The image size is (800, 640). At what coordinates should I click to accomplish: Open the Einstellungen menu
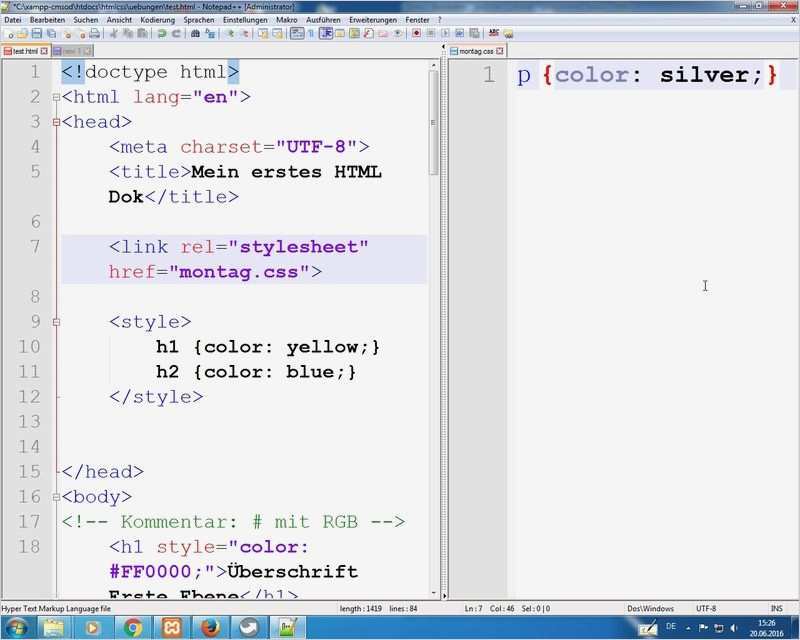245,20
